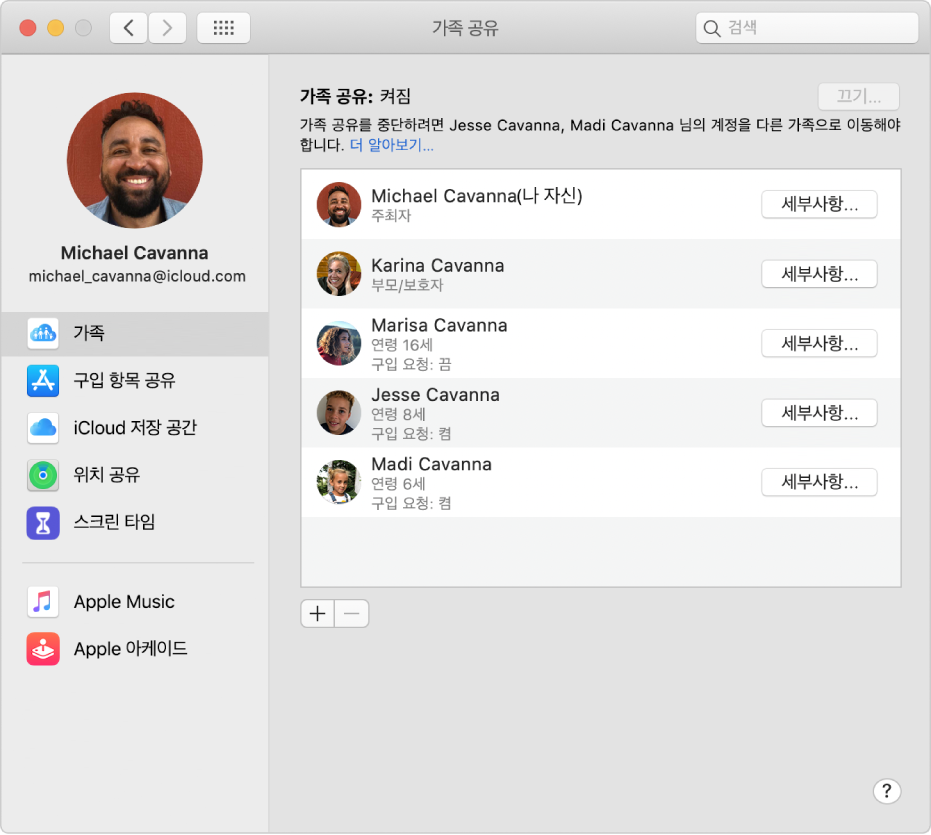Viewport: 931px width, 835px height.
Task: Open iCloud 저장 공간 cloud icon
Action: click(43, 428)
